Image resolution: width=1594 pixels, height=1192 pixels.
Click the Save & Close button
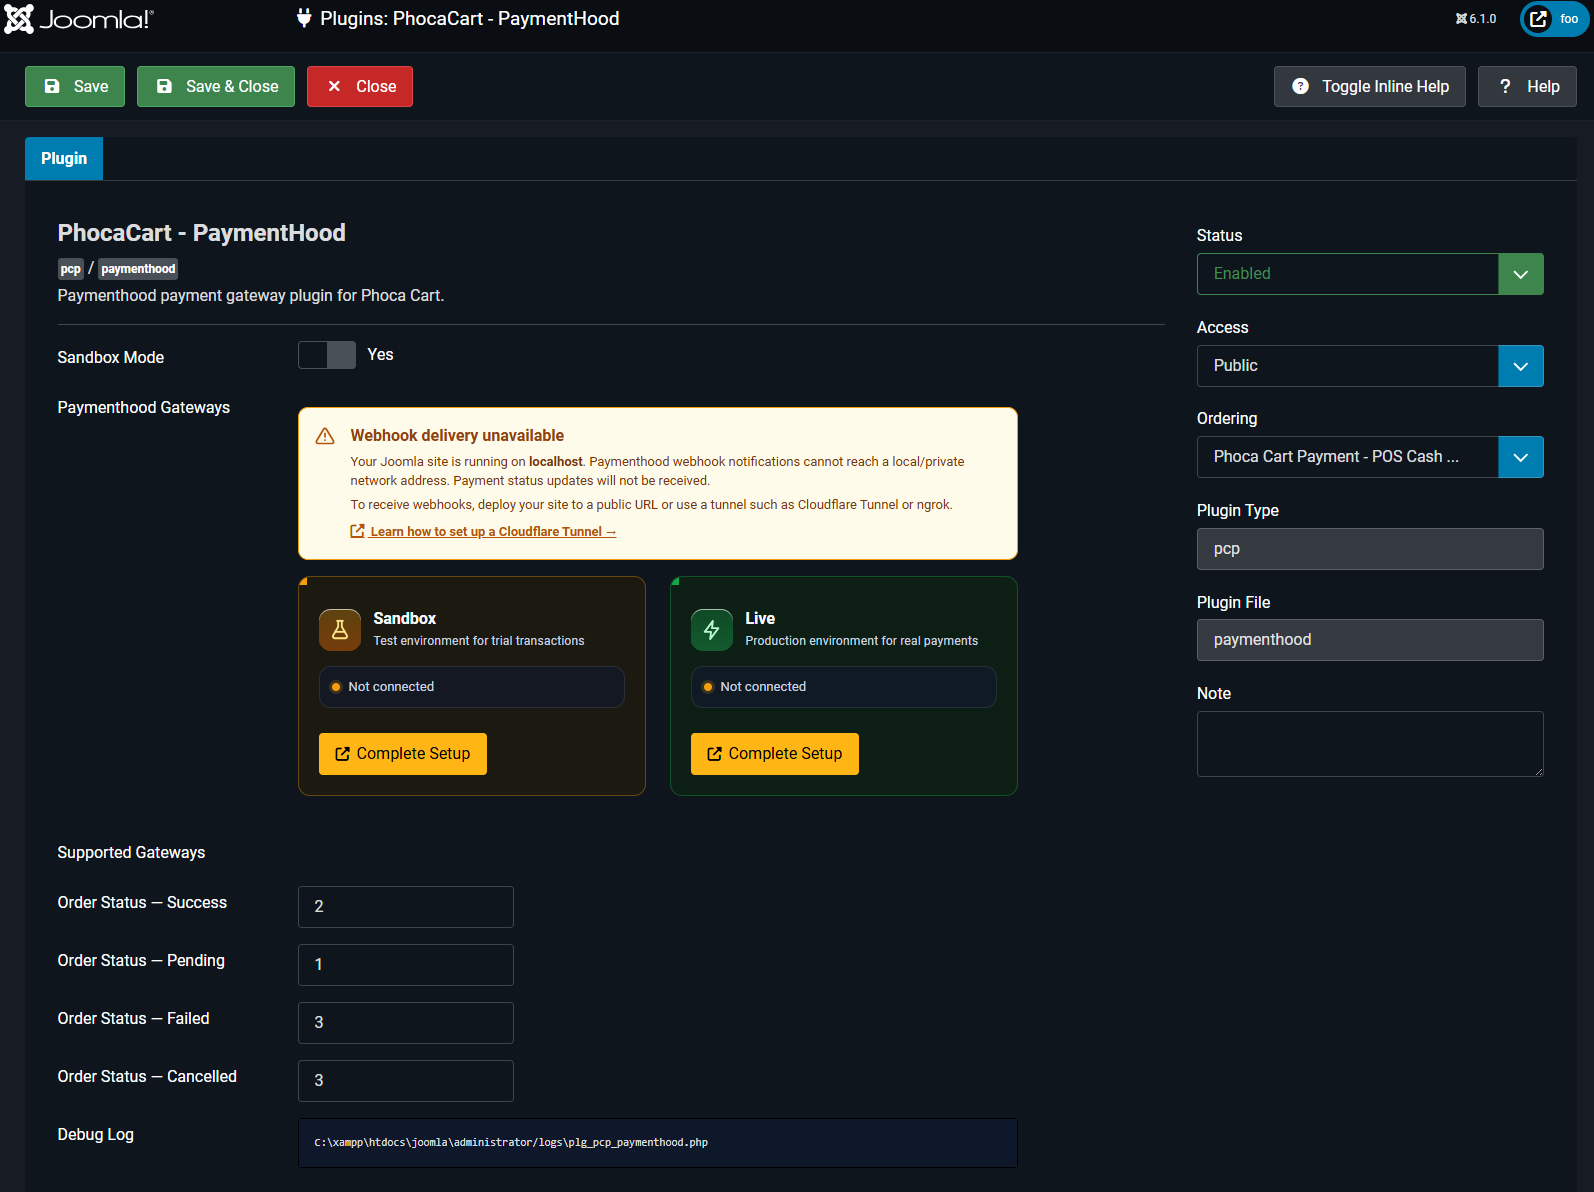pyautogui.click(x=216, y=87)
